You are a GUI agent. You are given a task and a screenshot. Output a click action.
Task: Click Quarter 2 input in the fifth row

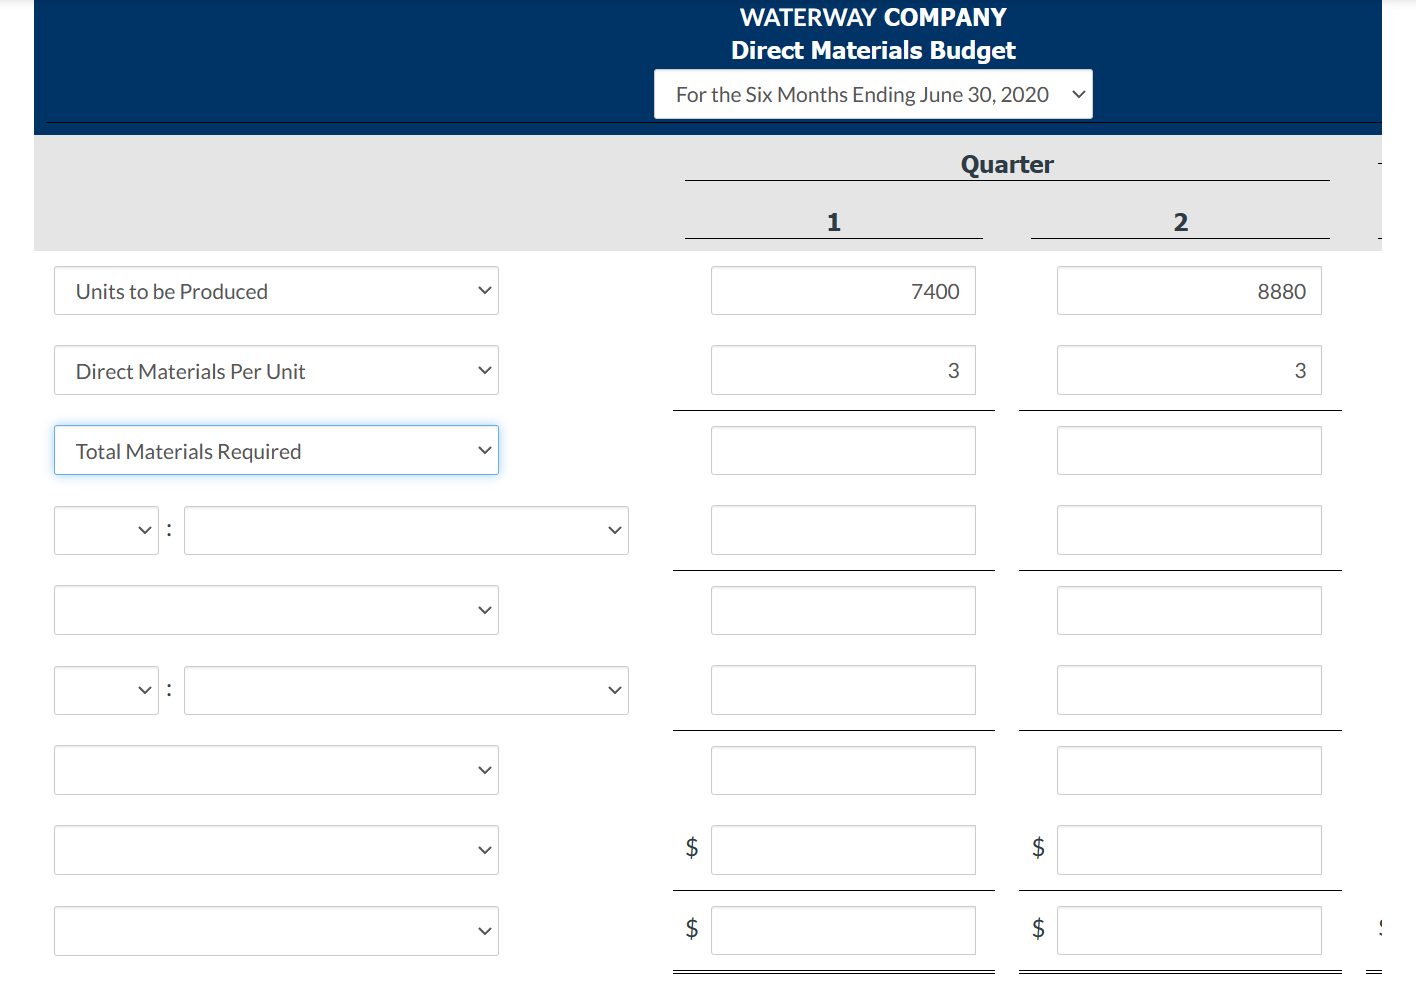pyautogui.click(x=1189, y=610)
